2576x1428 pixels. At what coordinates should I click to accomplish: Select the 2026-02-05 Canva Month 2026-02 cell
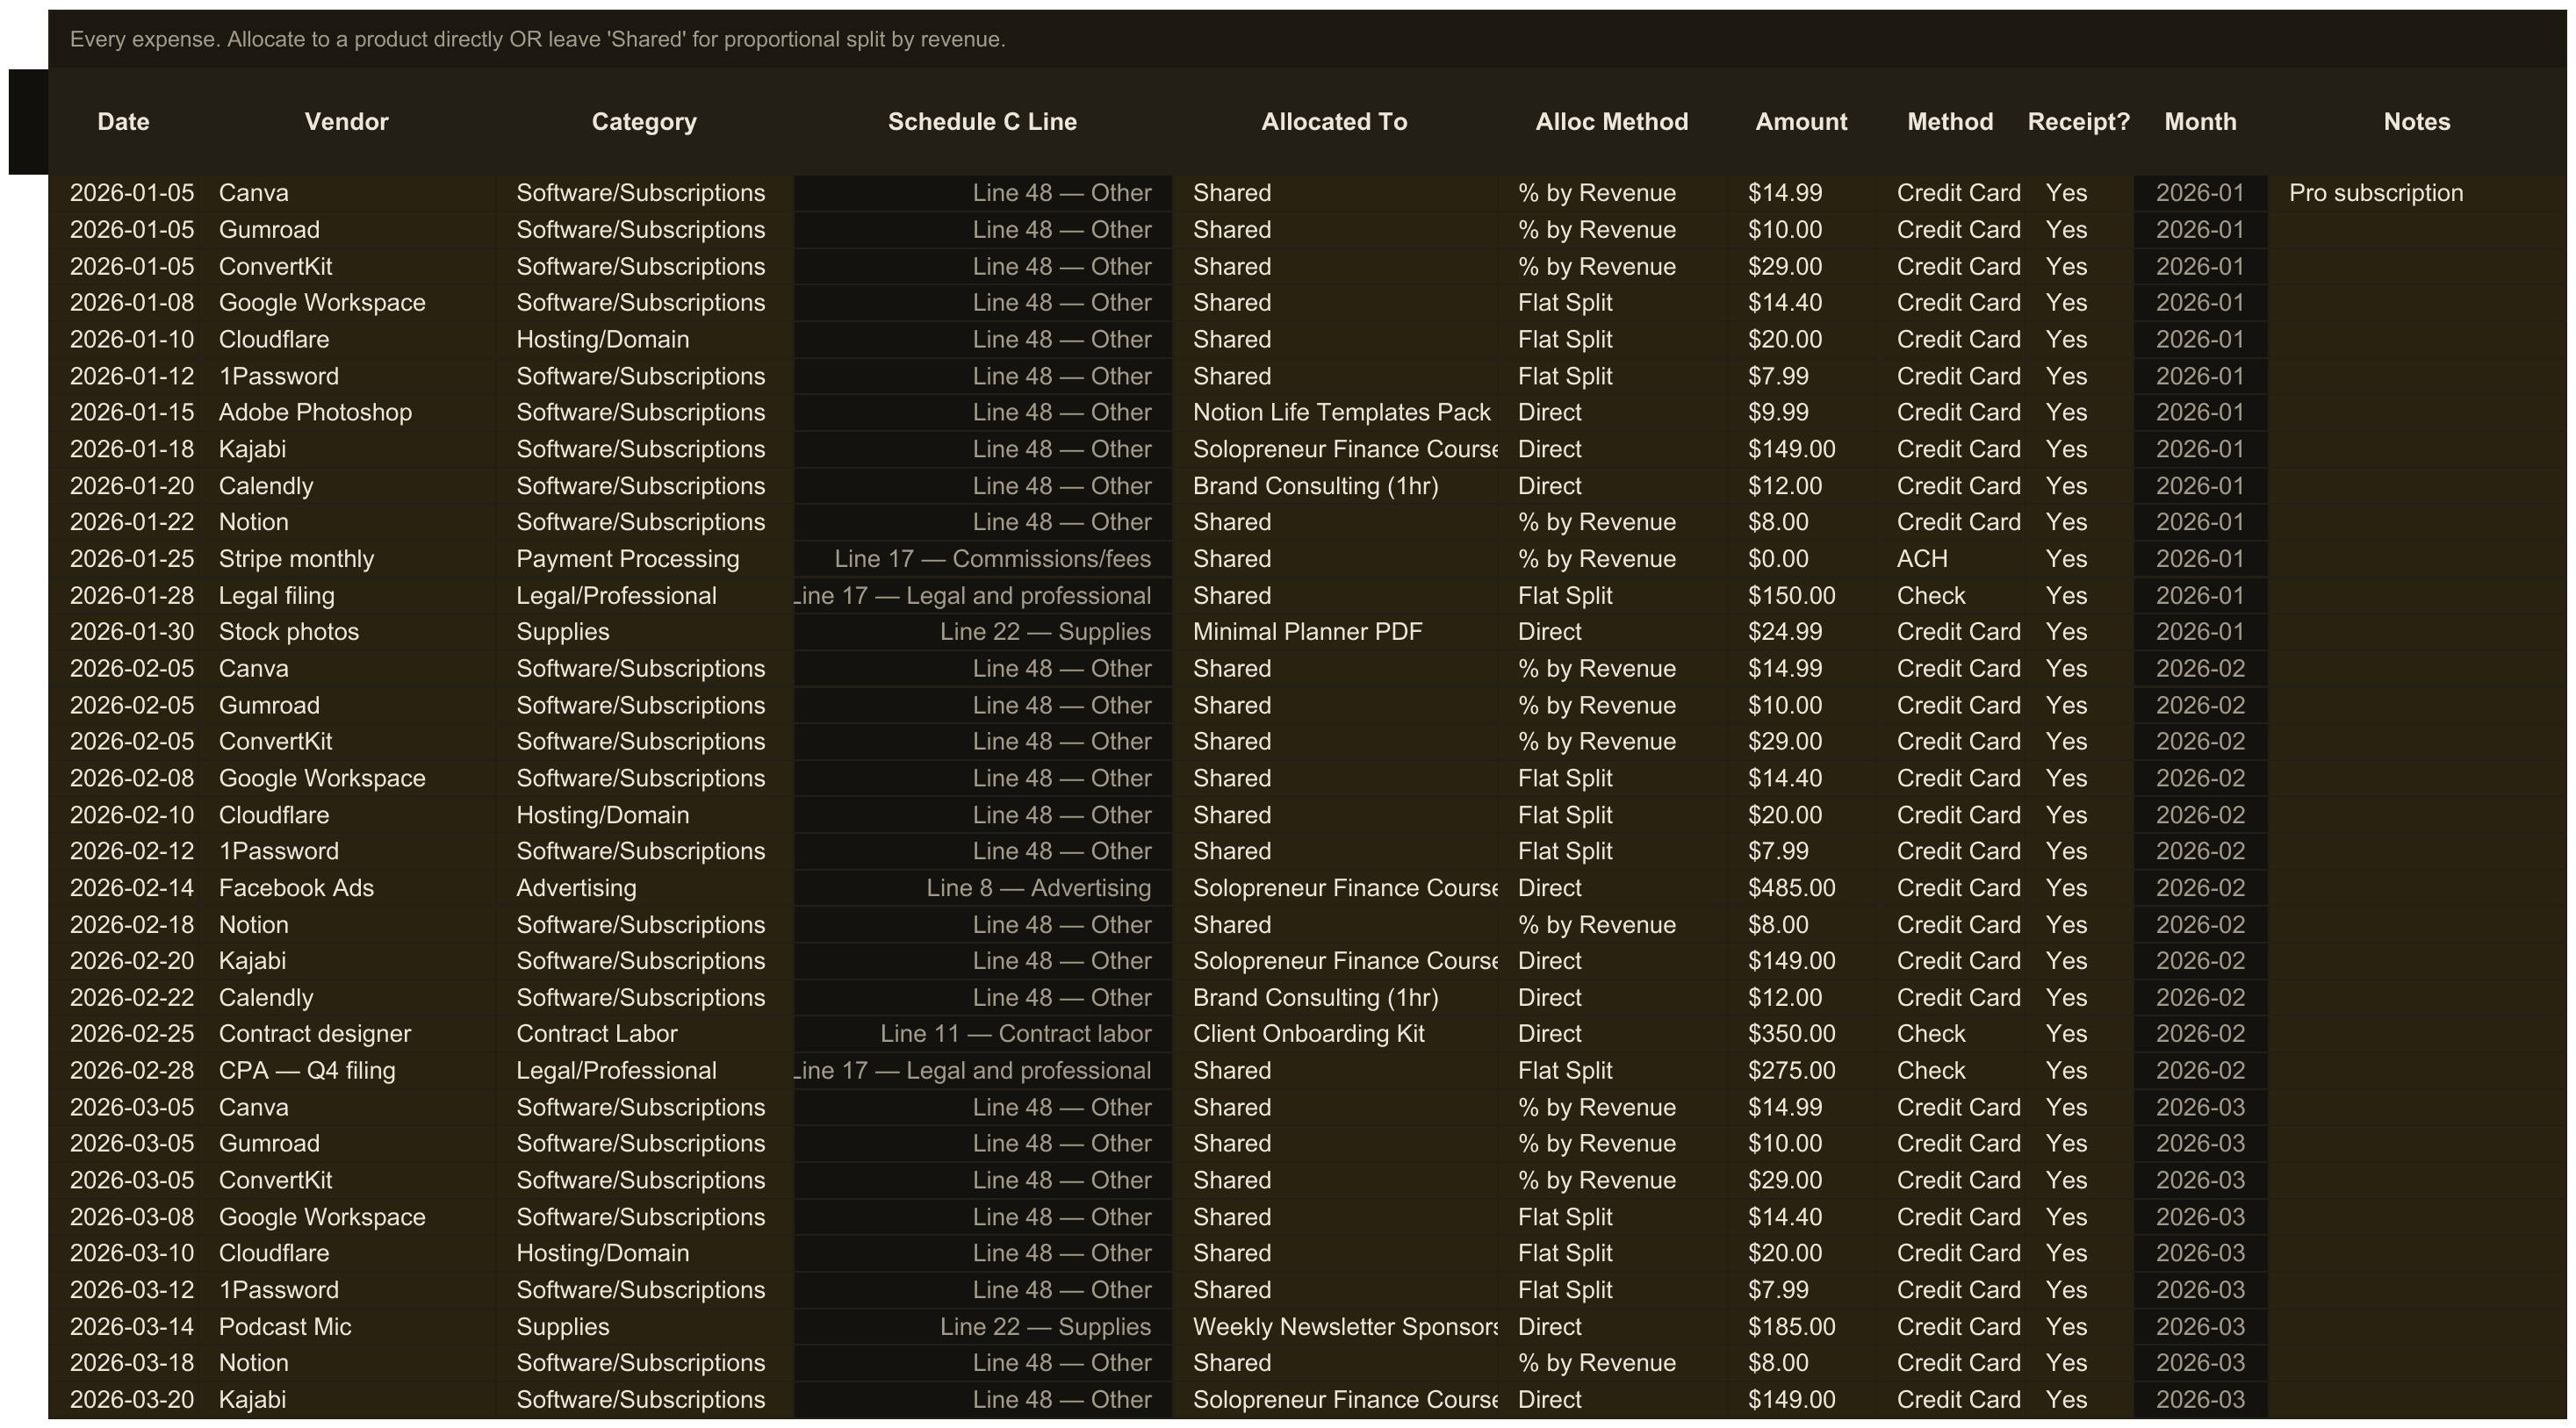[2201, 669]
